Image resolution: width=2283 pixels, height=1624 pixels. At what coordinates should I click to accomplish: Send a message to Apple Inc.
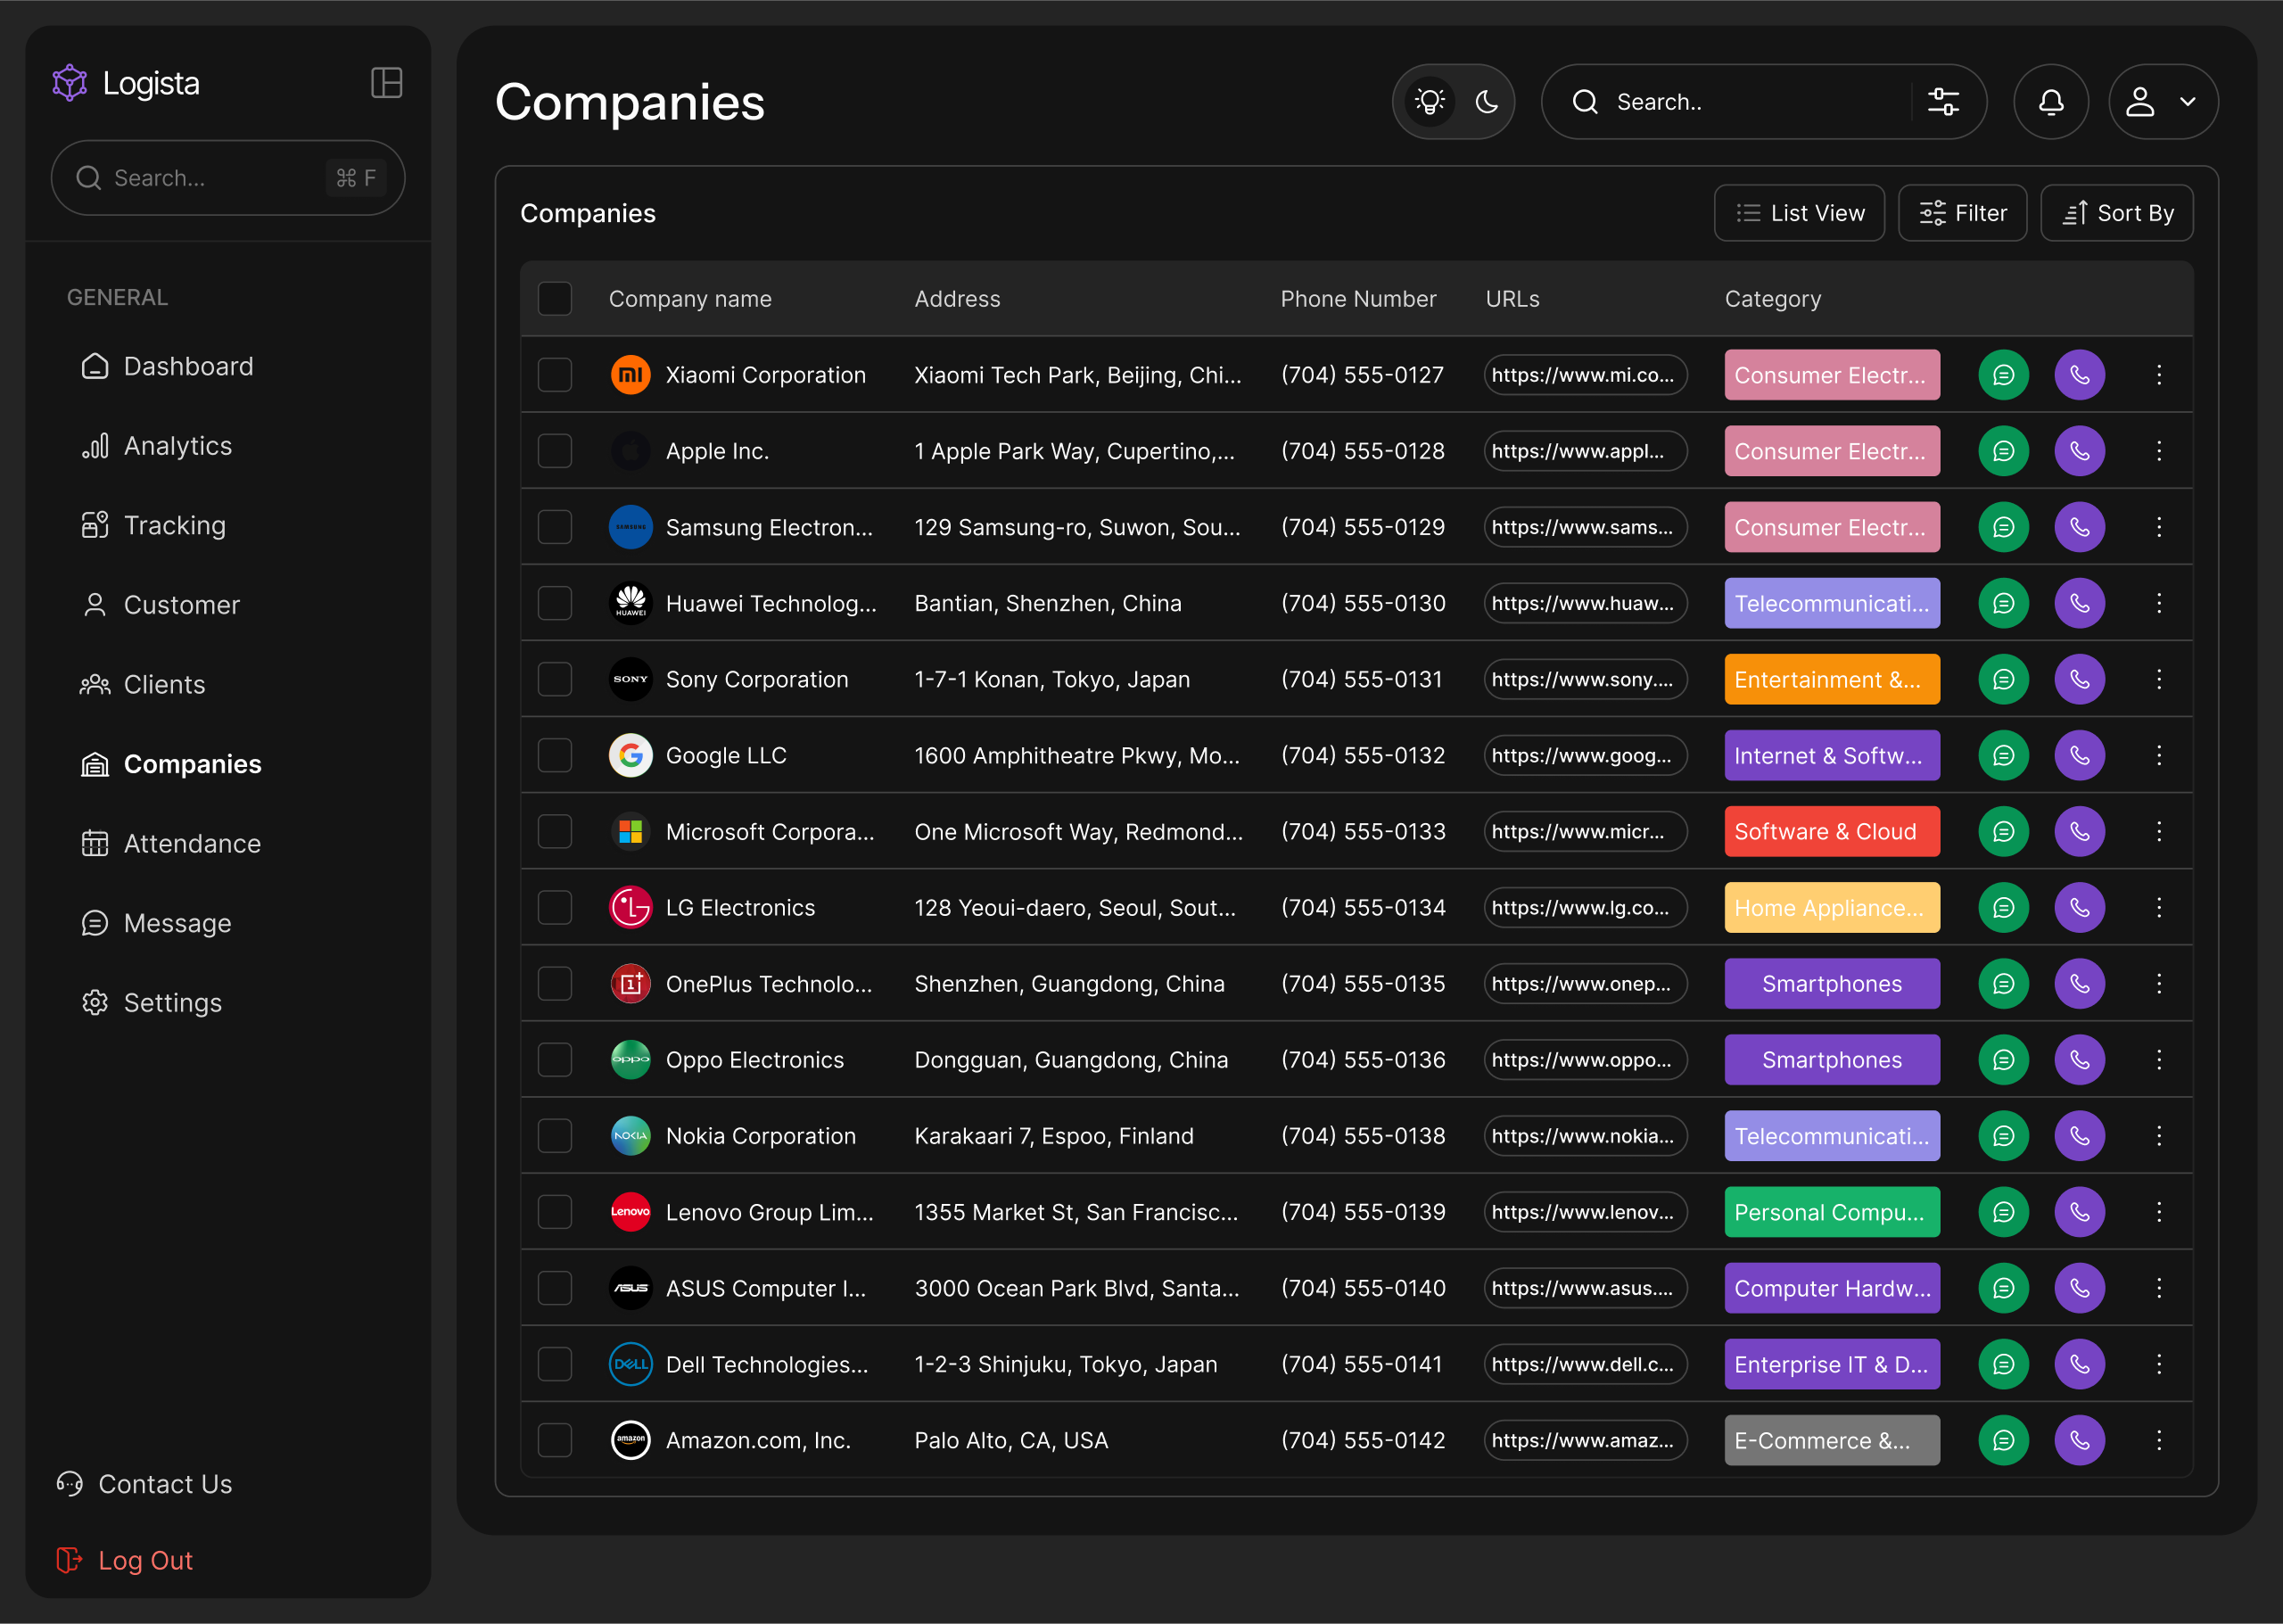point(2003,451)
